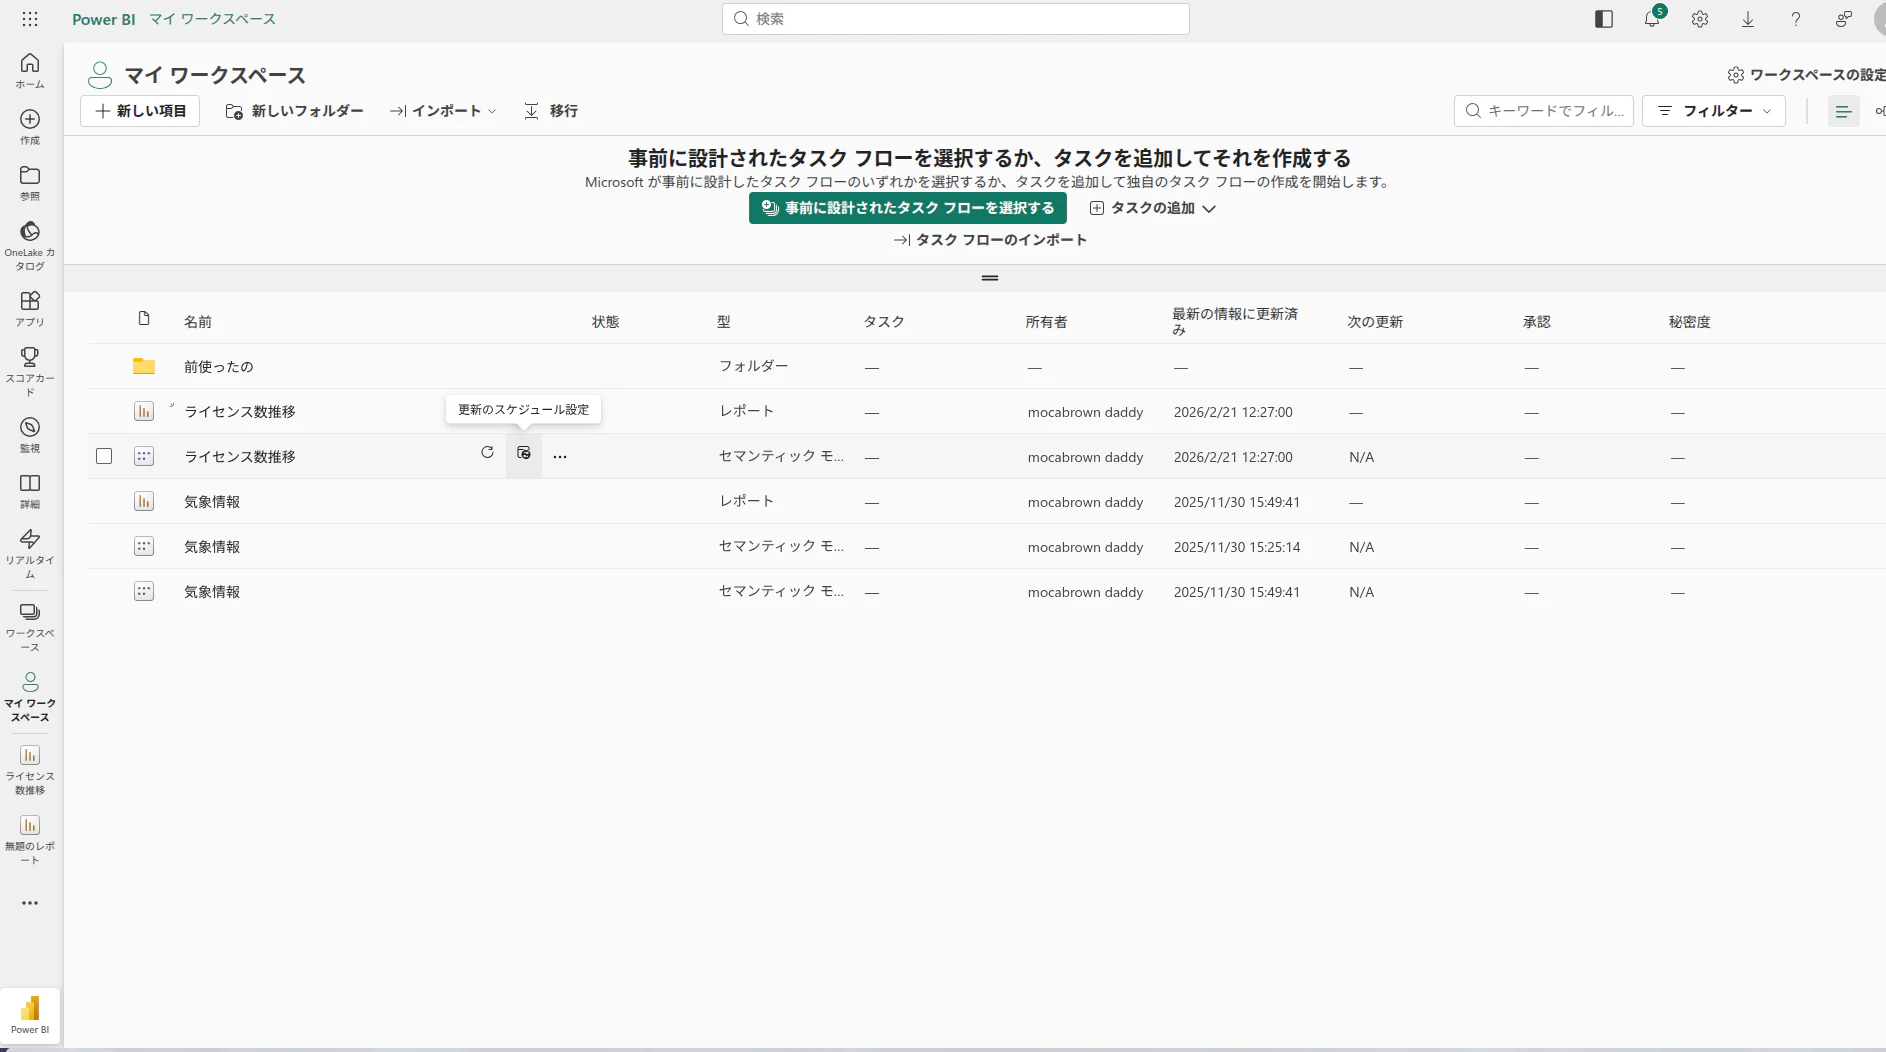Screen dimensions: 1886x1052
Task: Open pinned 無題のレポート in sidebar
Action: click(30, 839)
